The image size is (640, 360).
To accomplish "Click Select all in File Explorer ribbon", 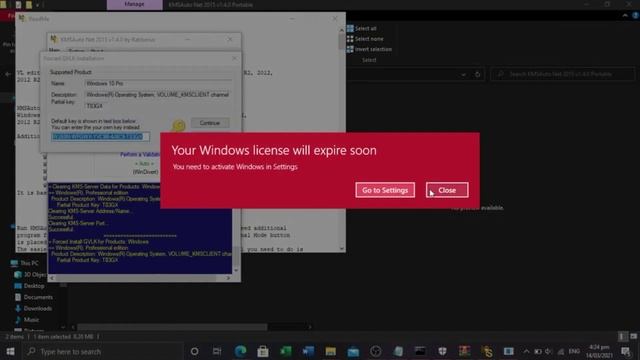I will click(x=362, y=29).
